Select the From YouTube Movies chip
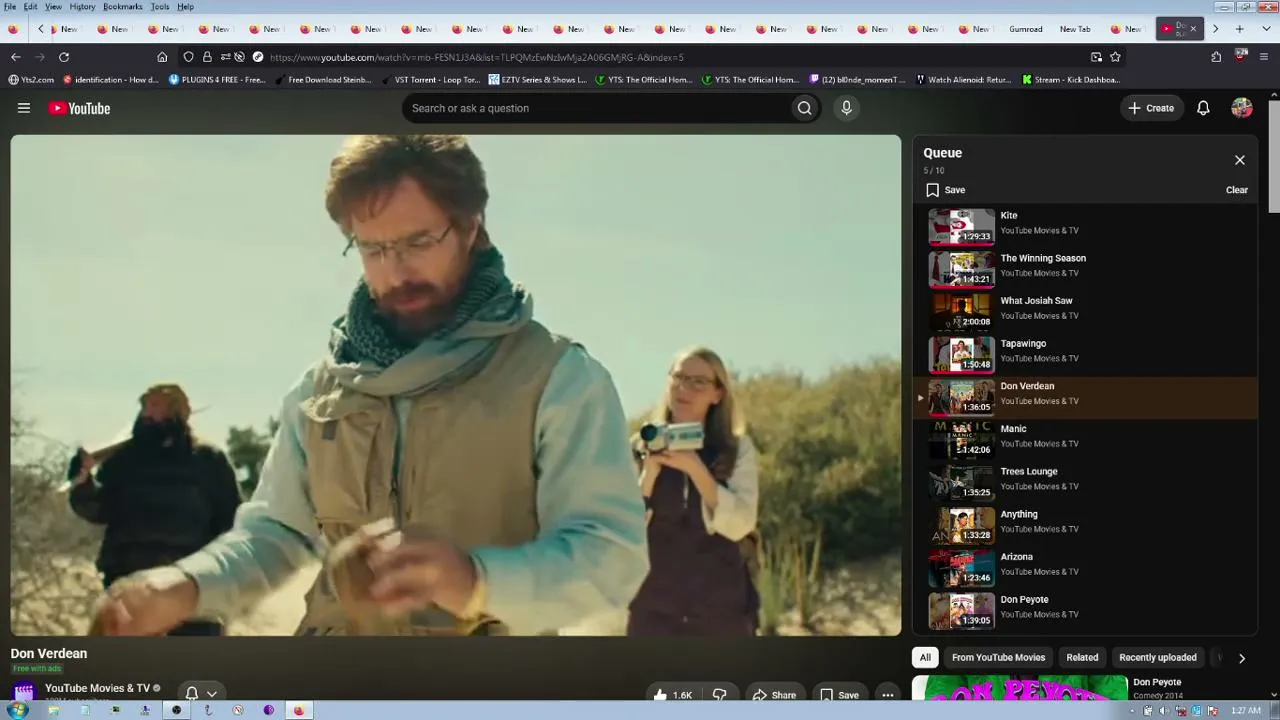The width and height of the screenshot is (1280, 720). (x=998, y=657)
